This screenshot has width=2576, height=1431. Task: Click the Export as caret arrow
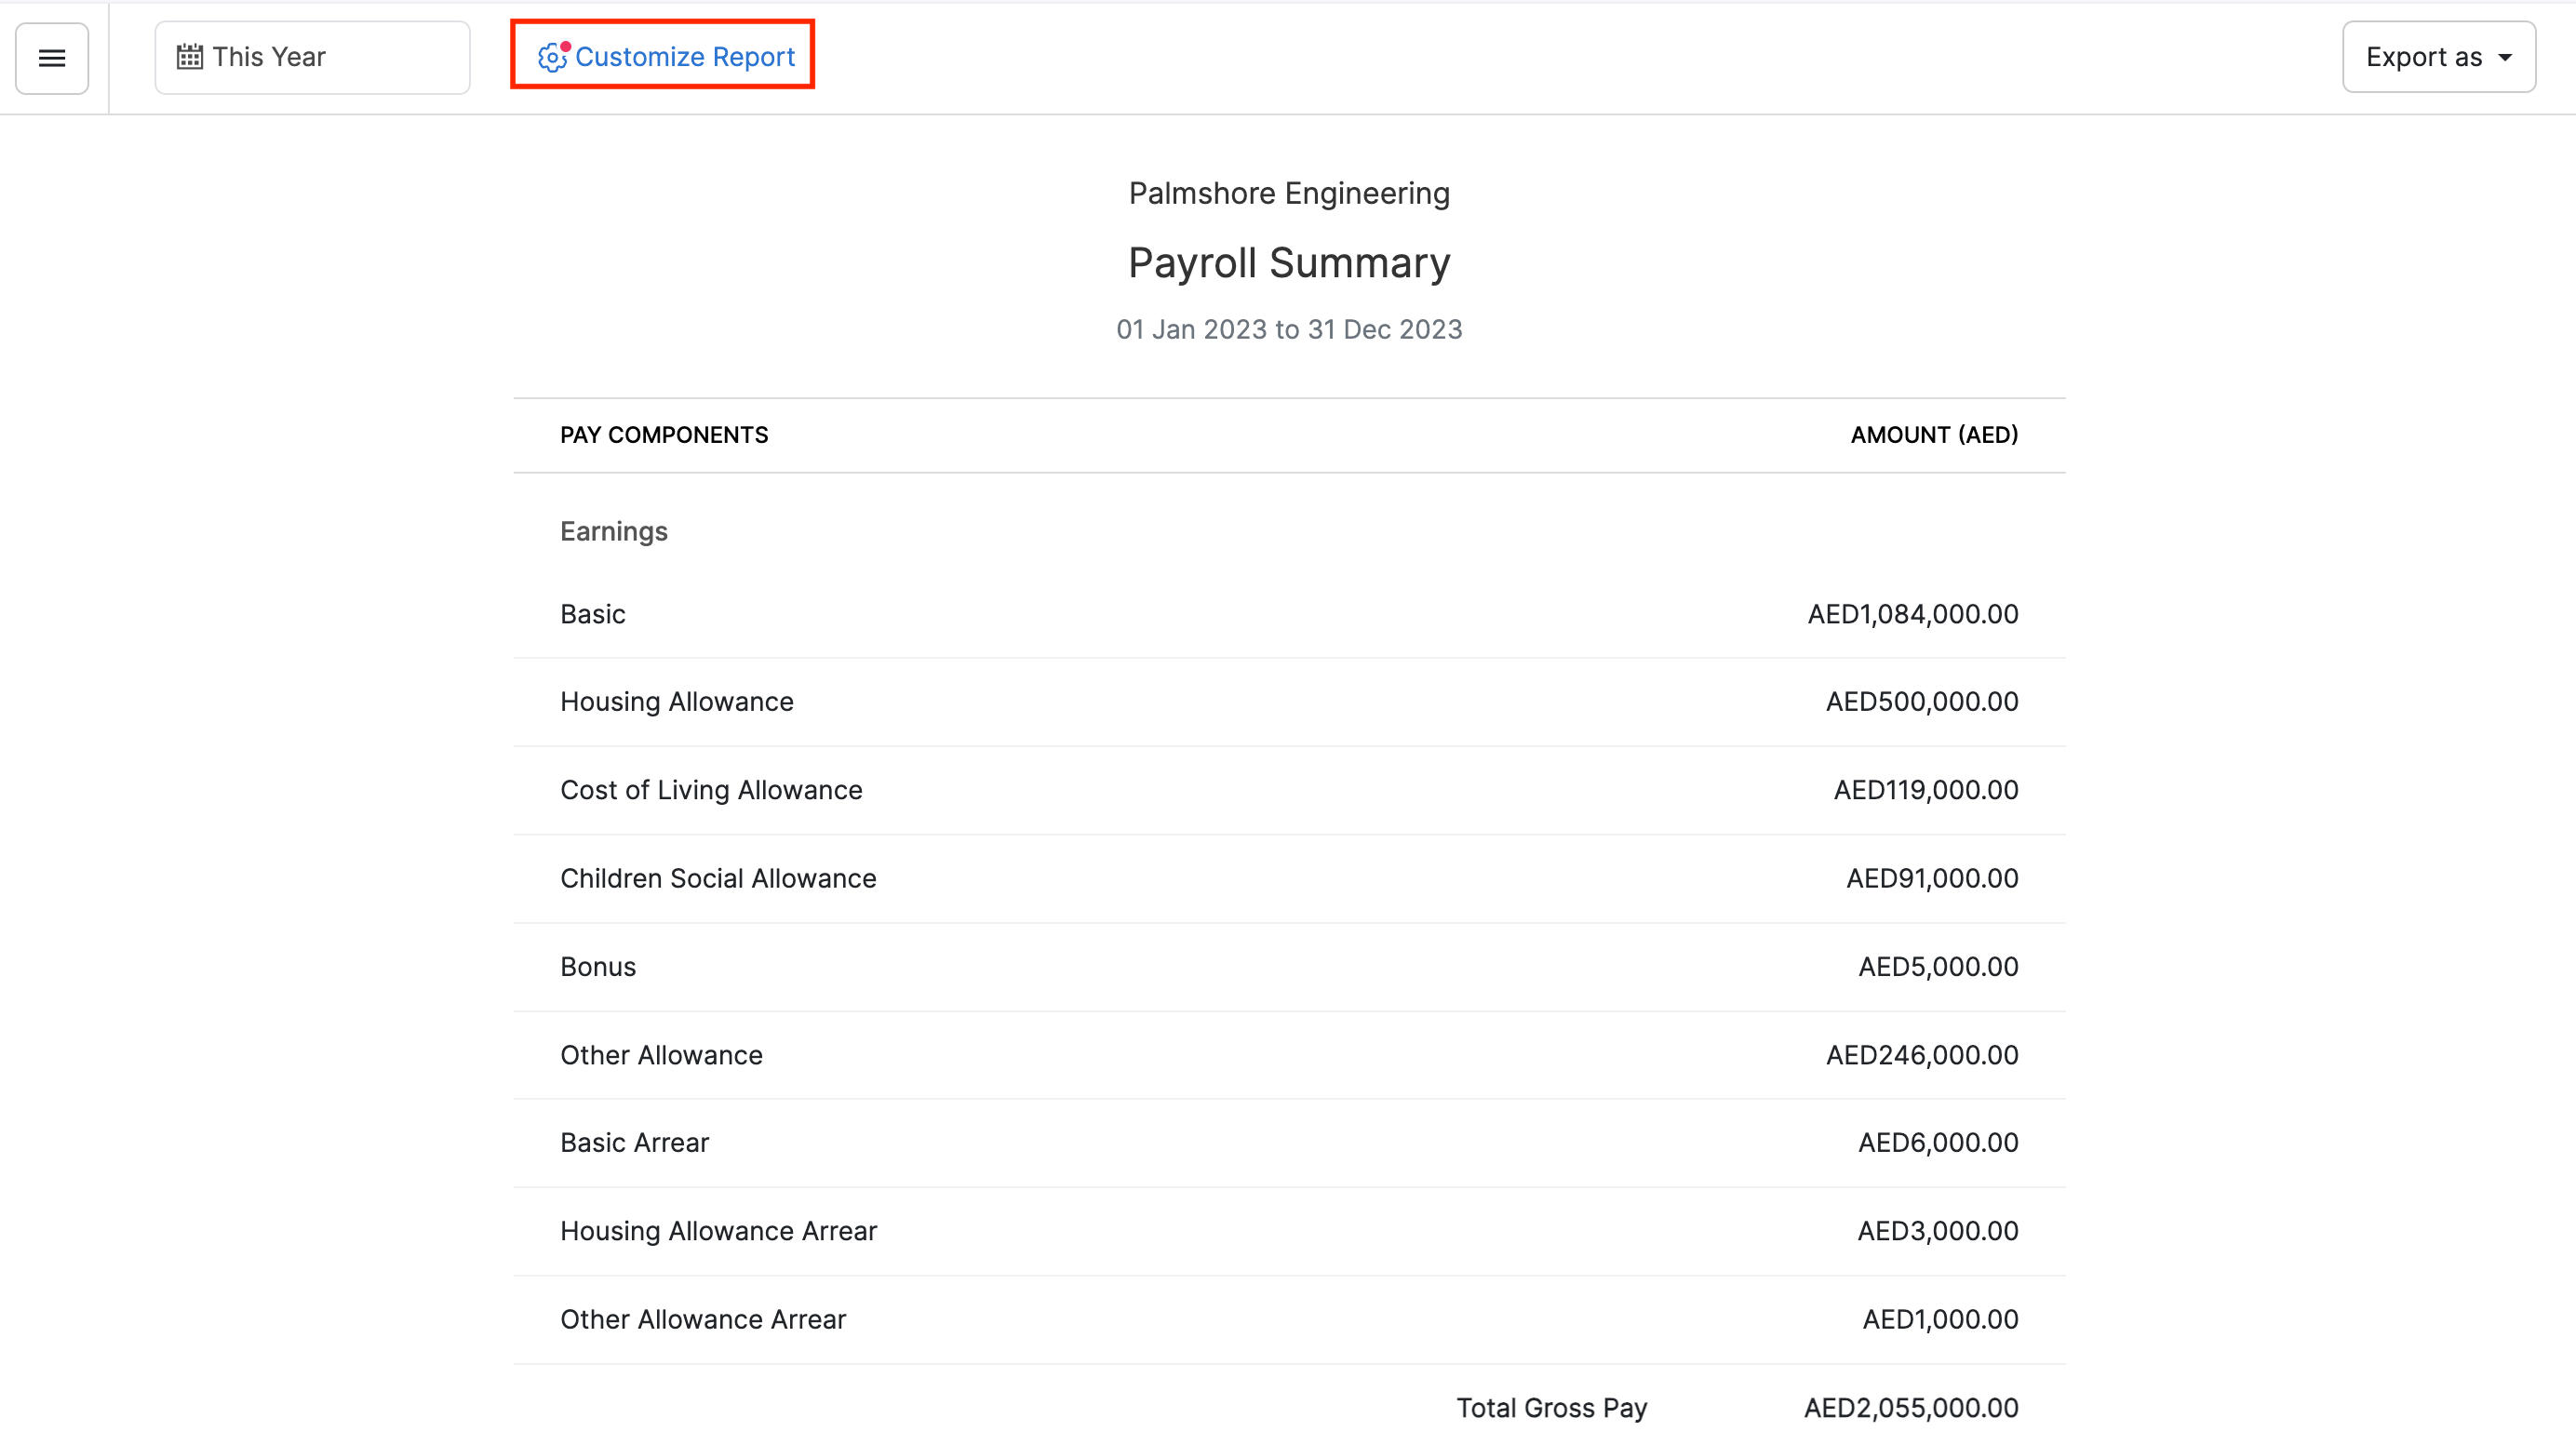click(2505, 58)
